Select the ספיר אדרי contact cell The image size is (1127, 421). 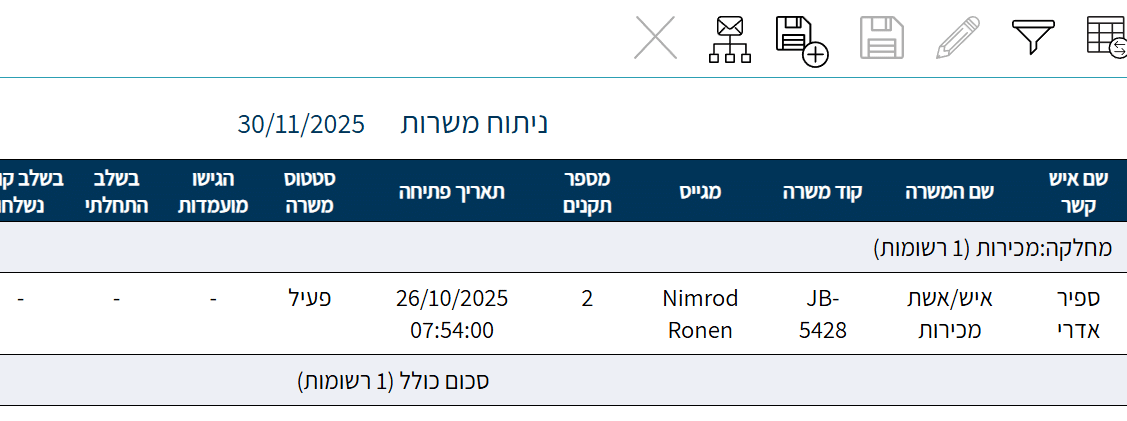[1078, 314]
